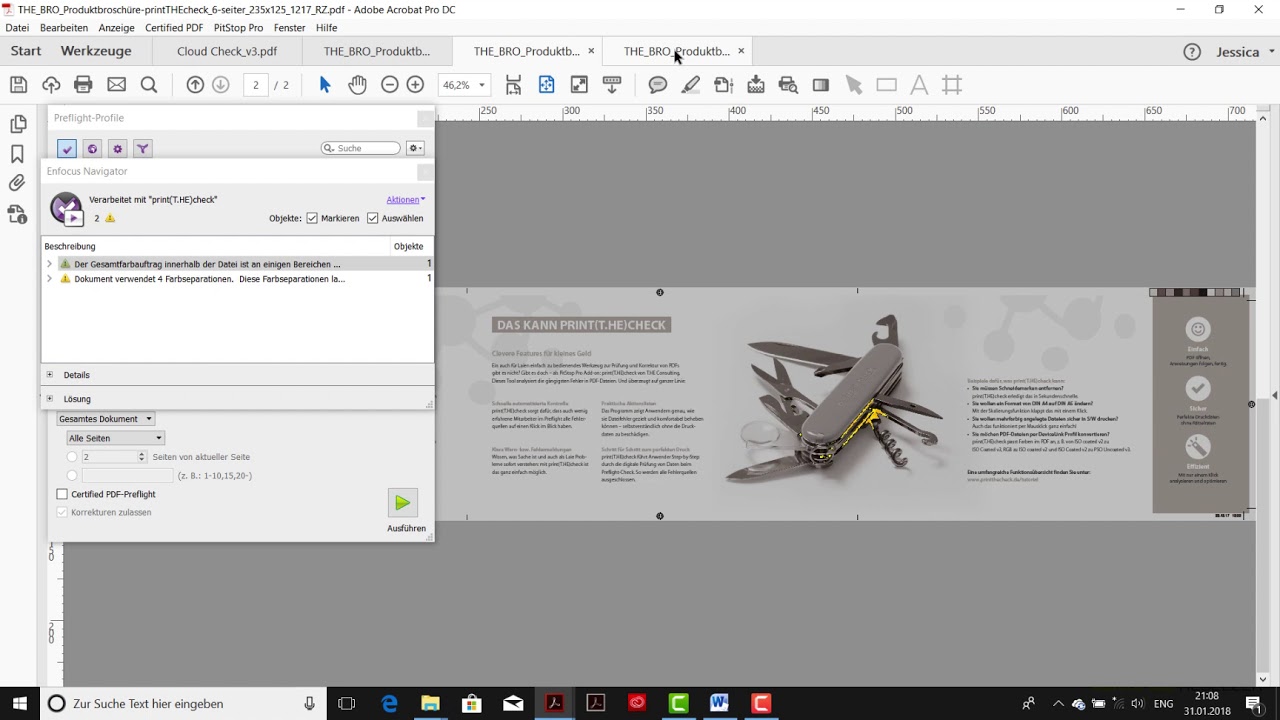Select the arrow selection tool
Screen dimensions: 1280x720
[x=325, y=85]
